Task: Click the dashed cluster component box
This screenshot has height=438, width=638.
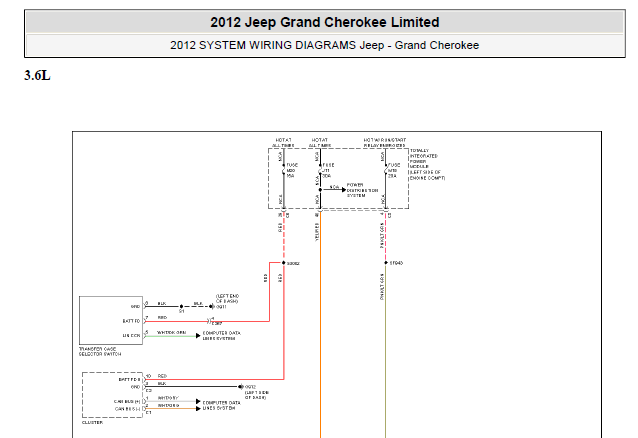Action: coord(112,395)
